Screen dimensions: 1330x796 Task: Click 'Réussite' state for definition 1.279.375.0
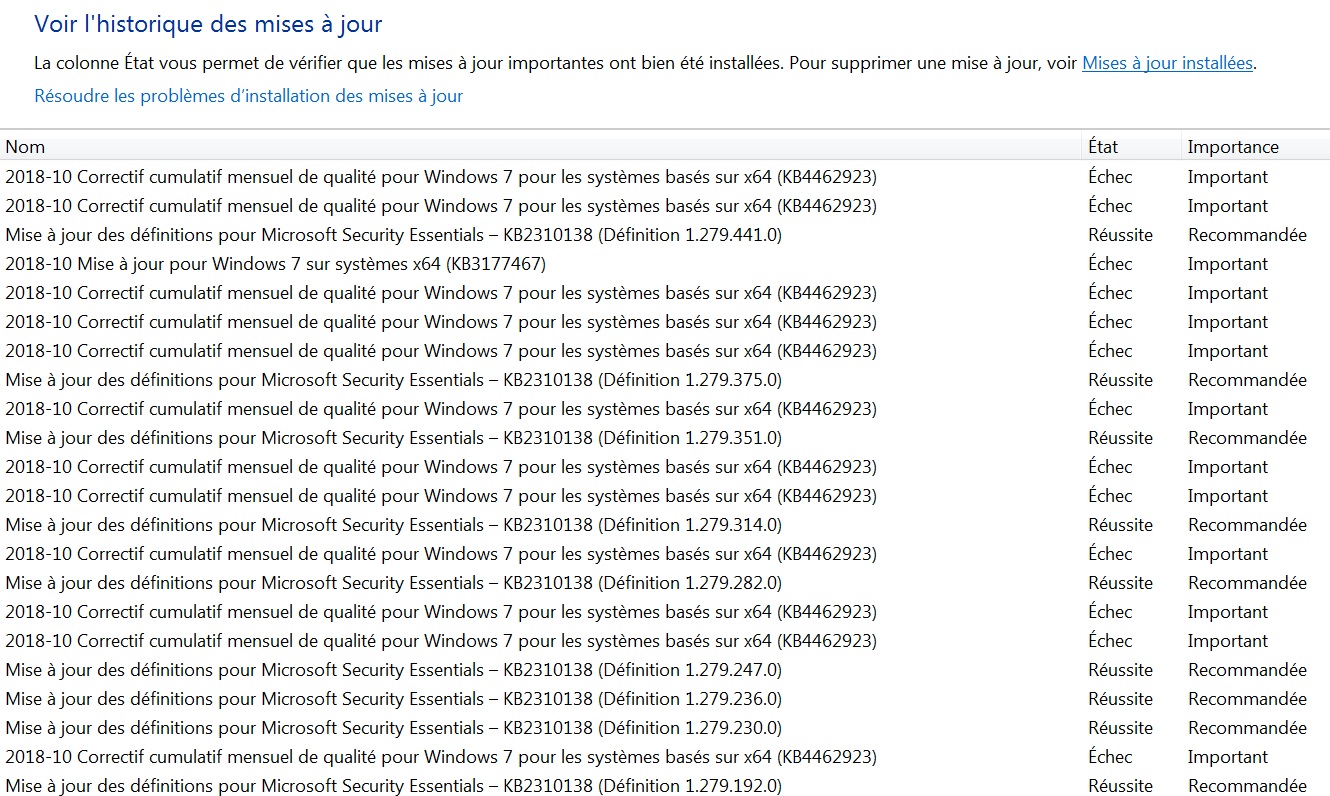[x=1120, y=380]
